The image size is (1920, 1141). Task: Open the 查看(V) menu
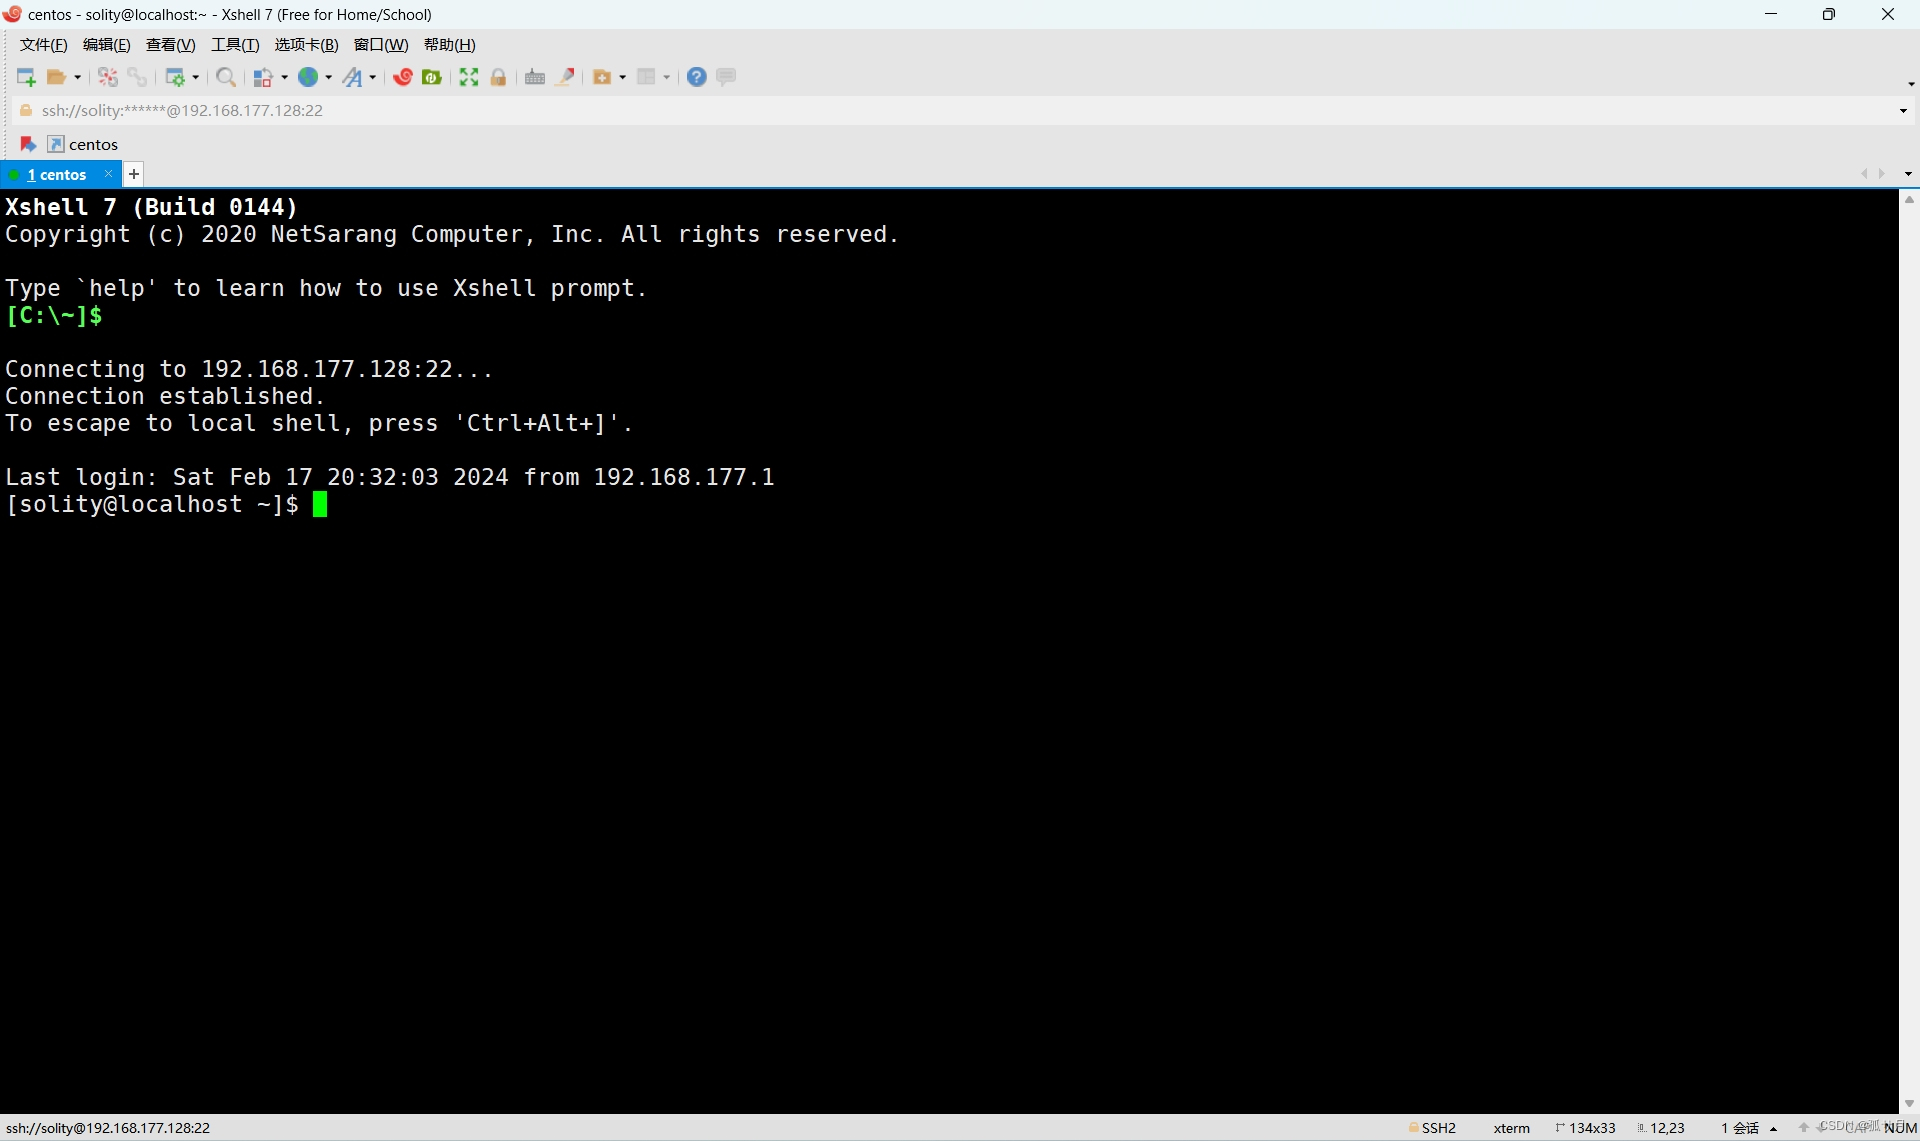pyautogui.click(x=169, y=44)
